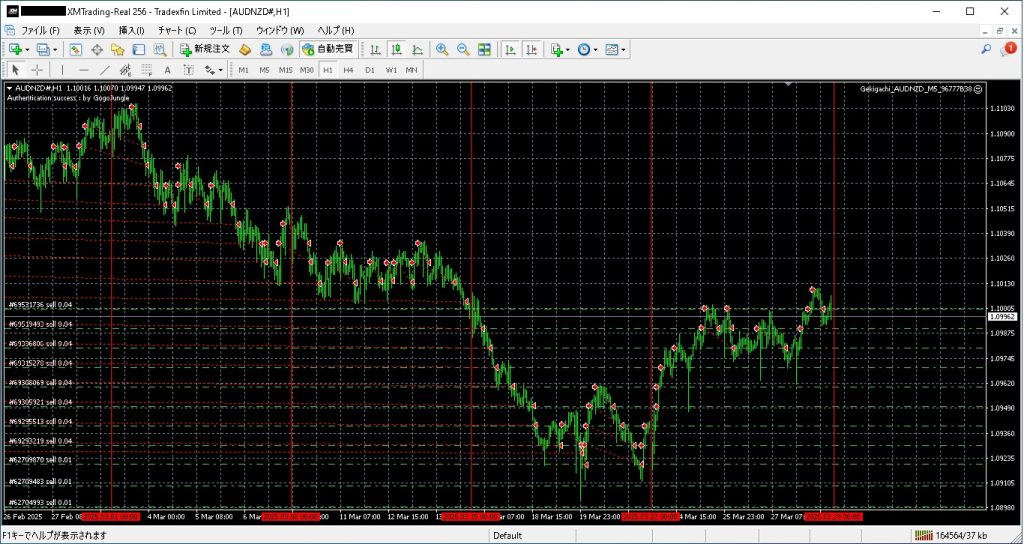Open the Profiles dropdown arrow
This screenshot has height=544, width=1024.
(55, 49)
